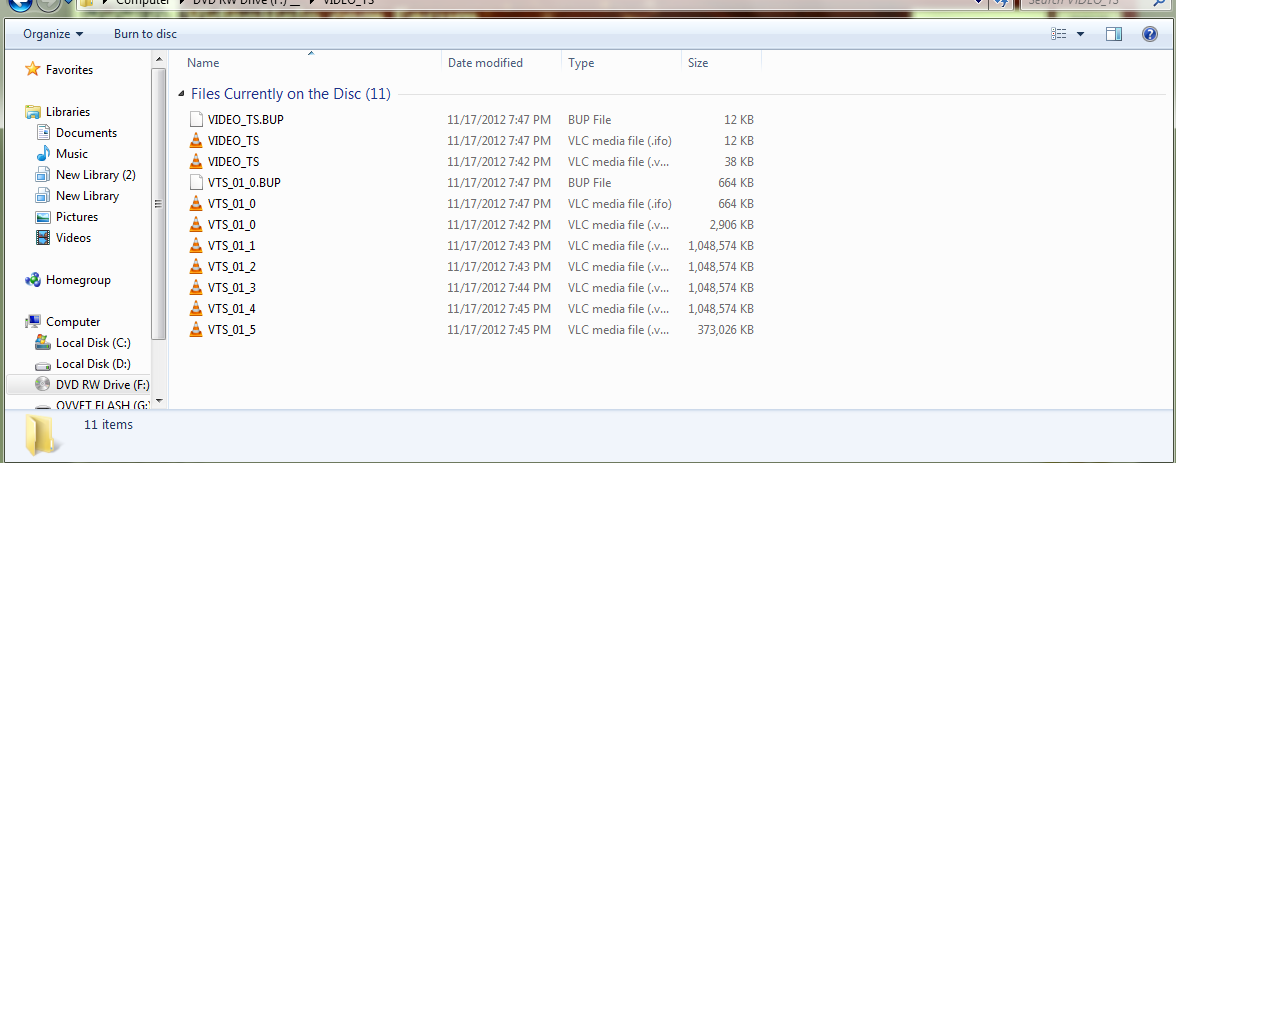The image size is (1280, 1024).
Task: Select the Computer icon in navigation pane
Action: 33,322
